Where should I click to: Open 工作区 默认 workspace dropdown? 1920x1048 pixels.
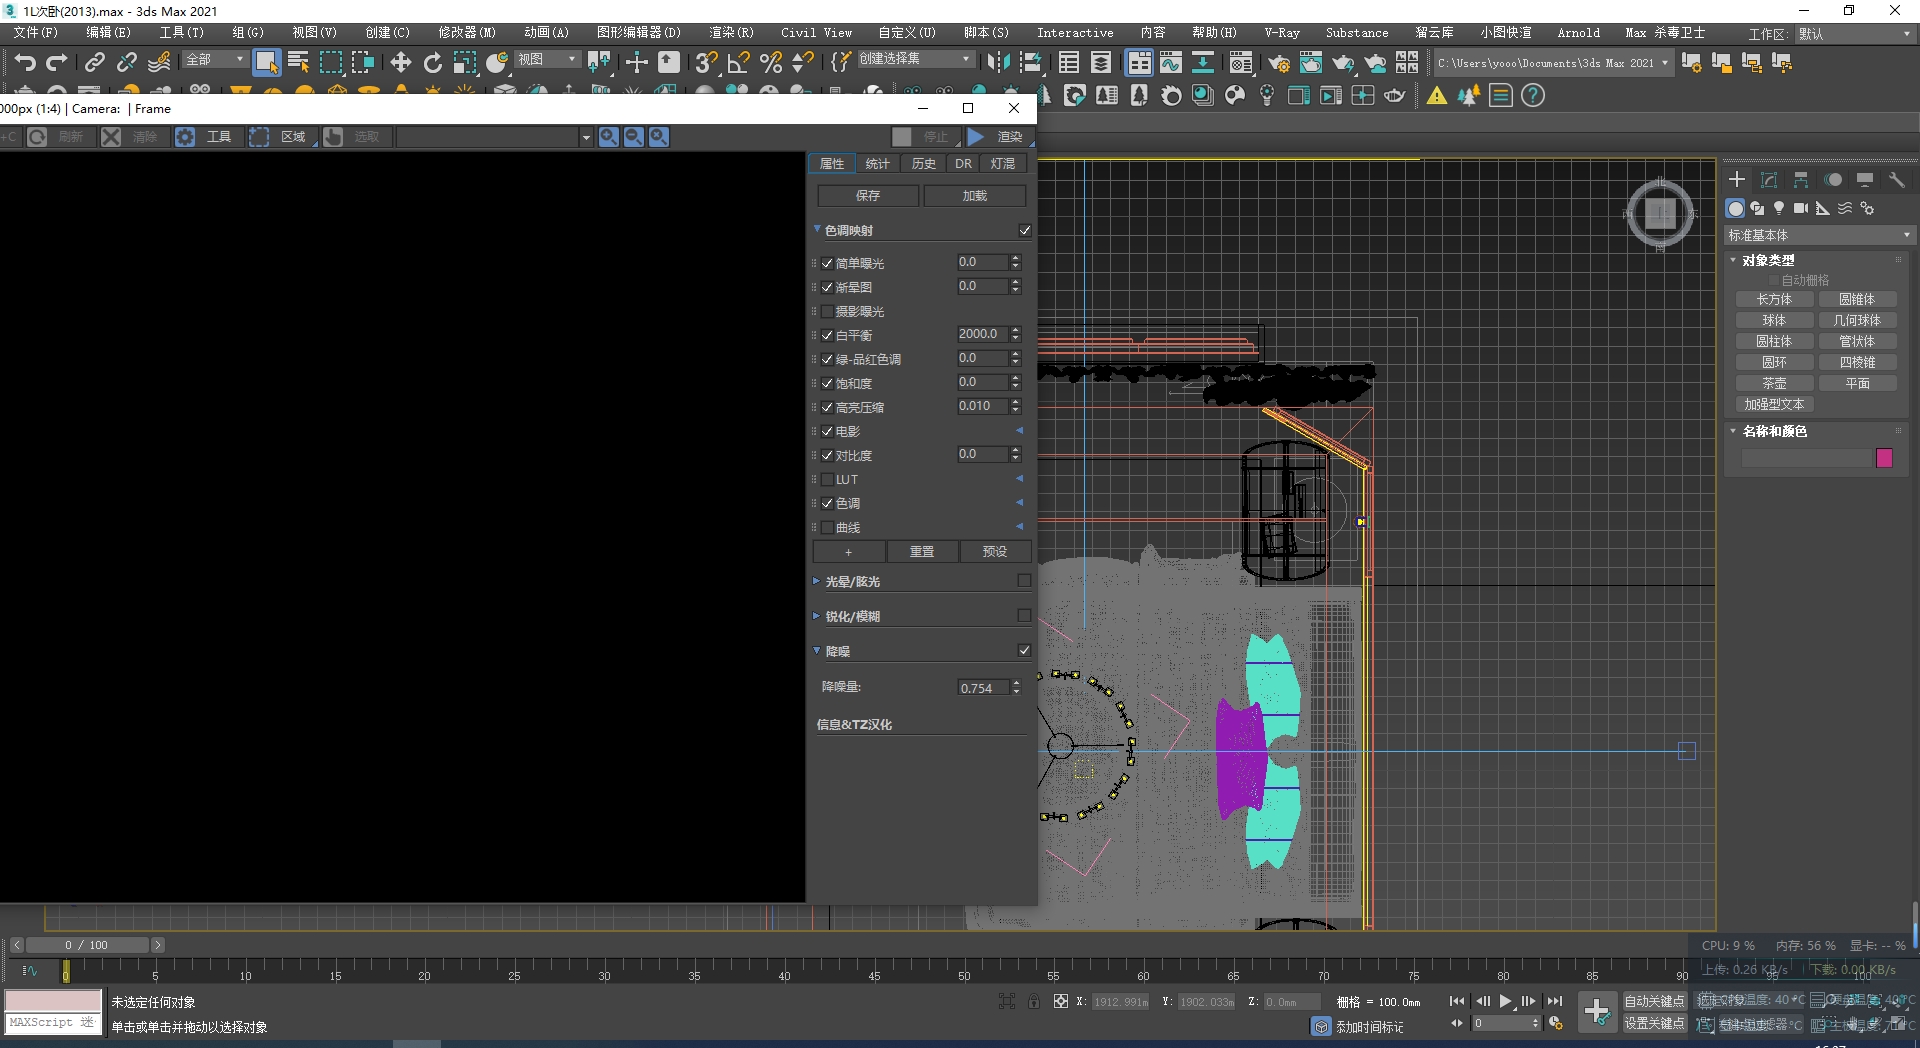[1855, 34]
